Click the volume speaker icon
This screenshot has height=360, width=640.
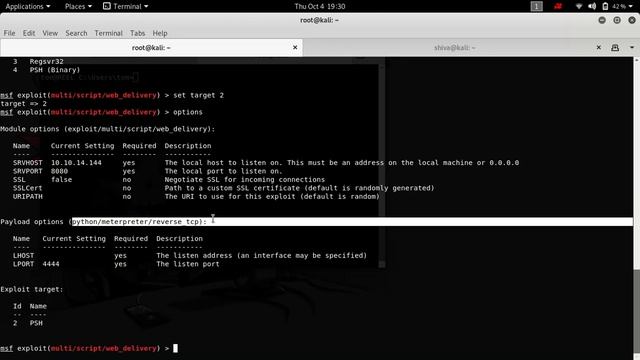(592, 6)
